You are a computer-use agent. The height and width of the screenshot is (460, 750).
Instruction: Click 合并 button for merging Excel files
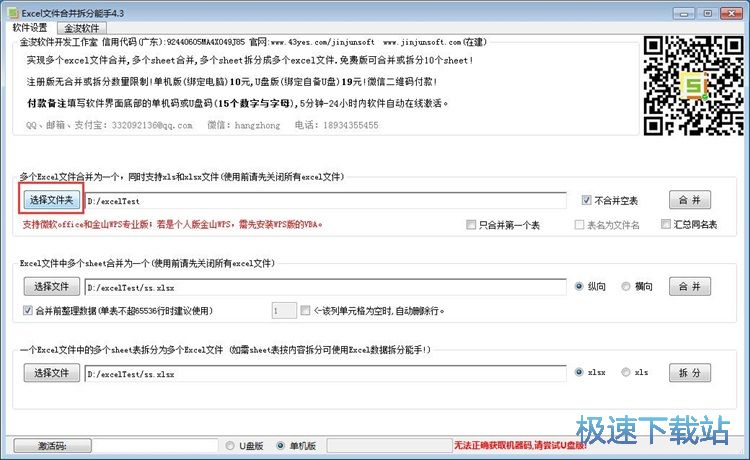click(689, 200)
